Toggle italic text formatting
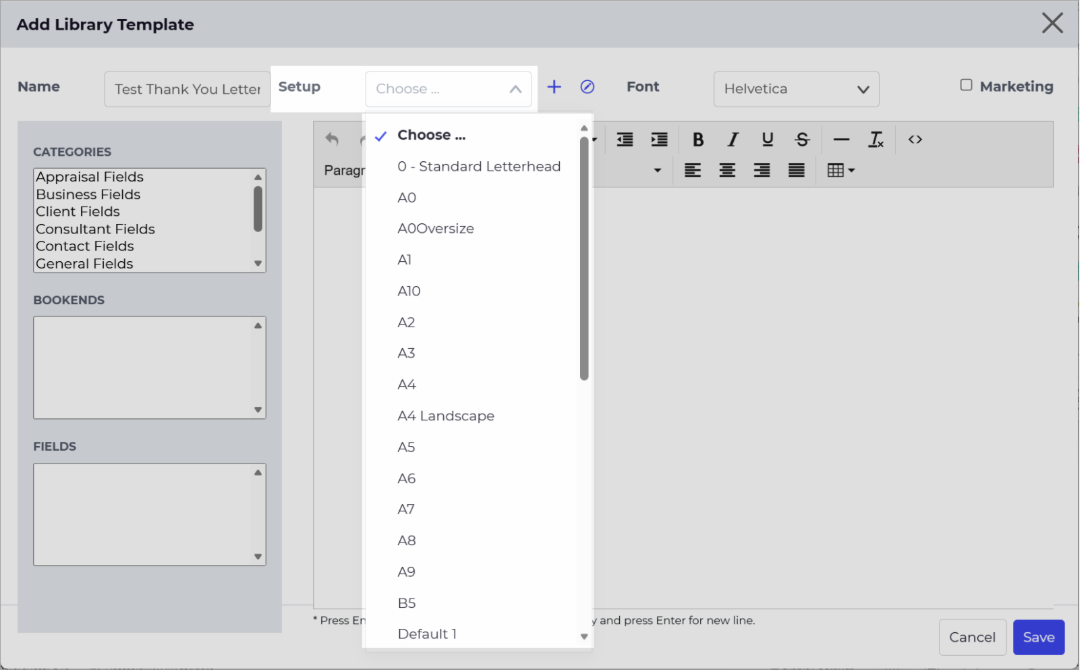 coord(733,140)
